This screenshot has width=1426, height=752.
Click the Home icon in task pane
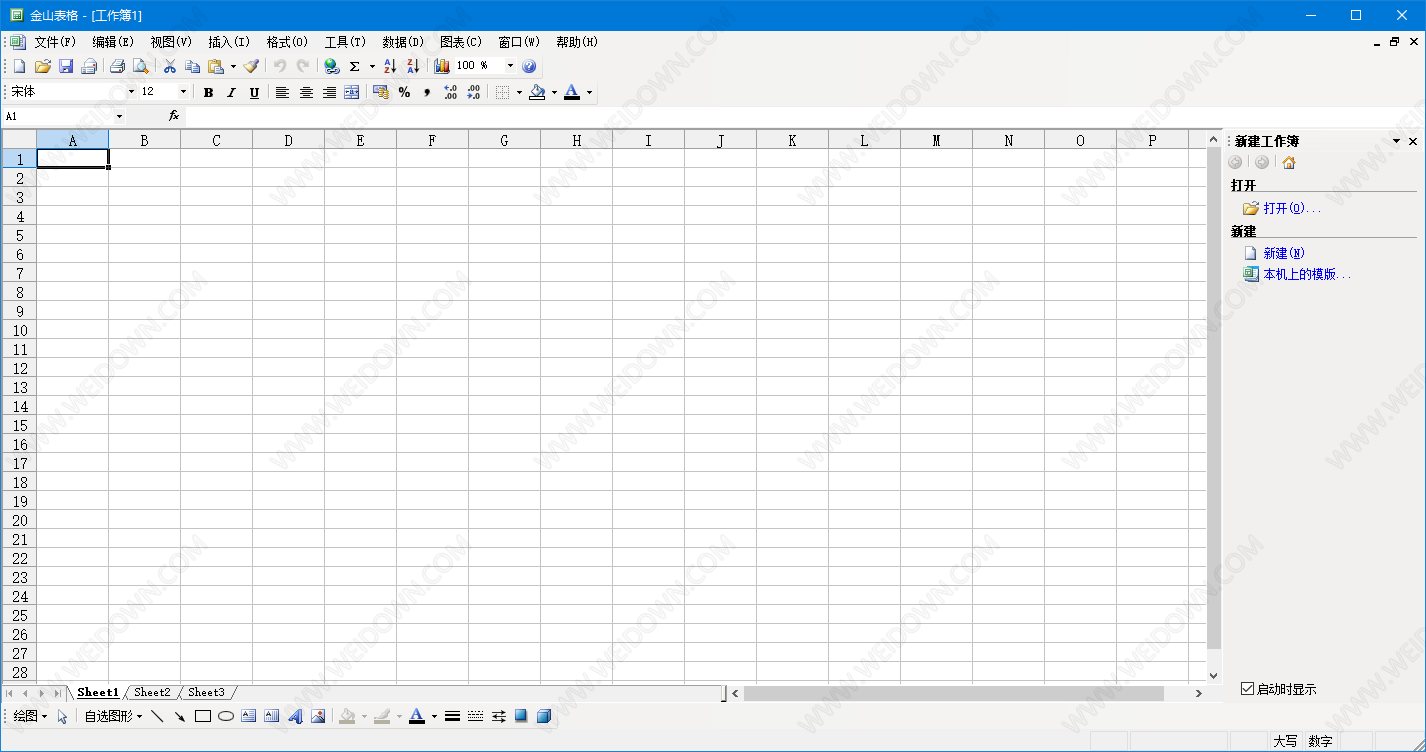[1289, 163]
